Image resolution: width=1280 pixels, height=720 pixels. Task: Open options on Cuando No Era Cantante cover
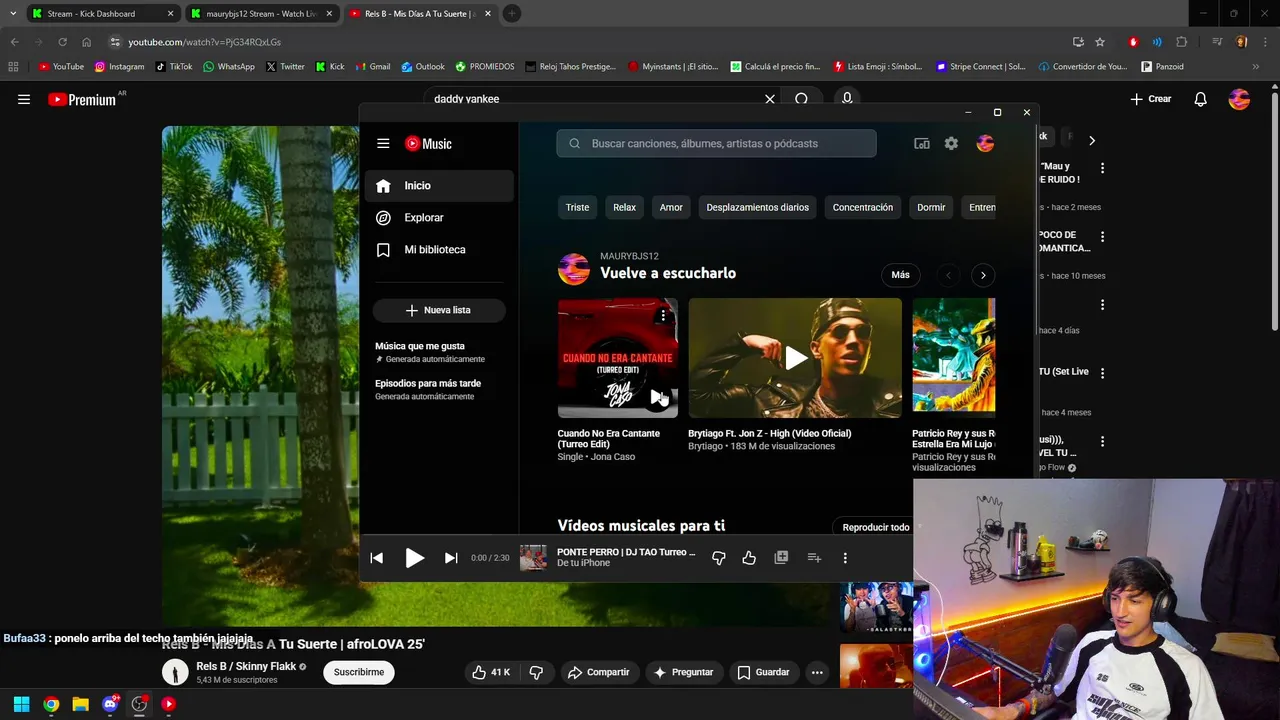coord(662,316)
